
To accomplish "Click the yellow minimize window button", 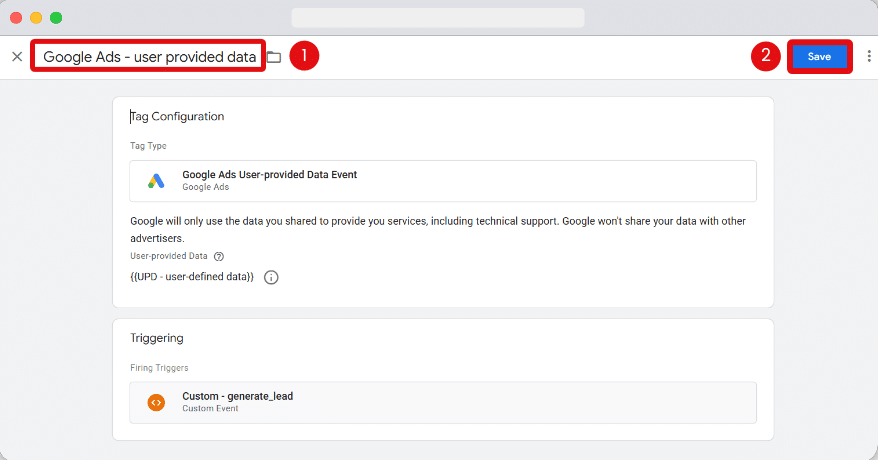I will pyautogui.click(x=36, y=18).
